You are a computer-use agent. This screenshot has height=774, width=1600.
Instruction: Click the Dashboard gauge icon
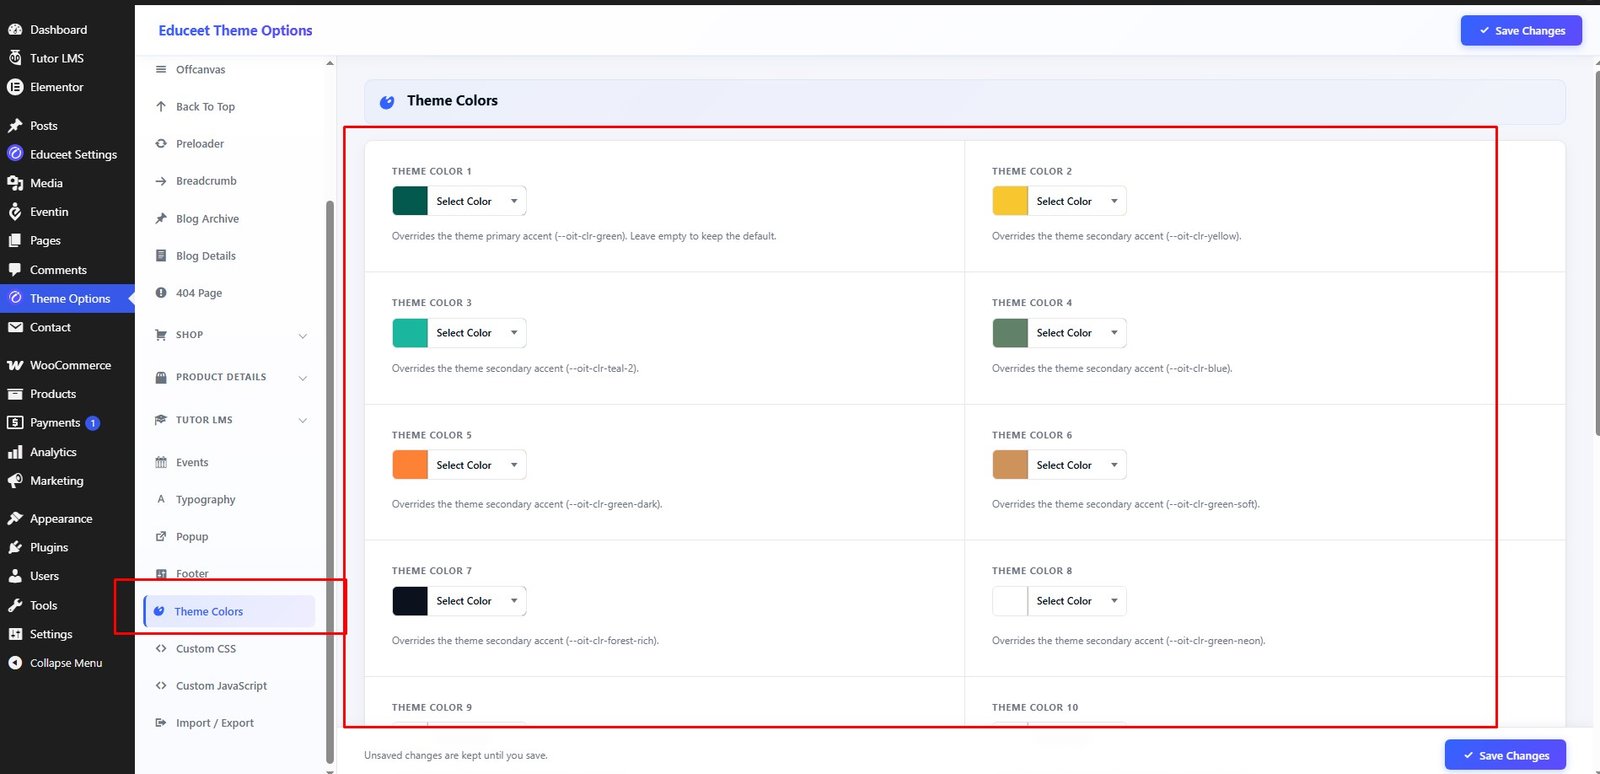[x=15, y=30]
